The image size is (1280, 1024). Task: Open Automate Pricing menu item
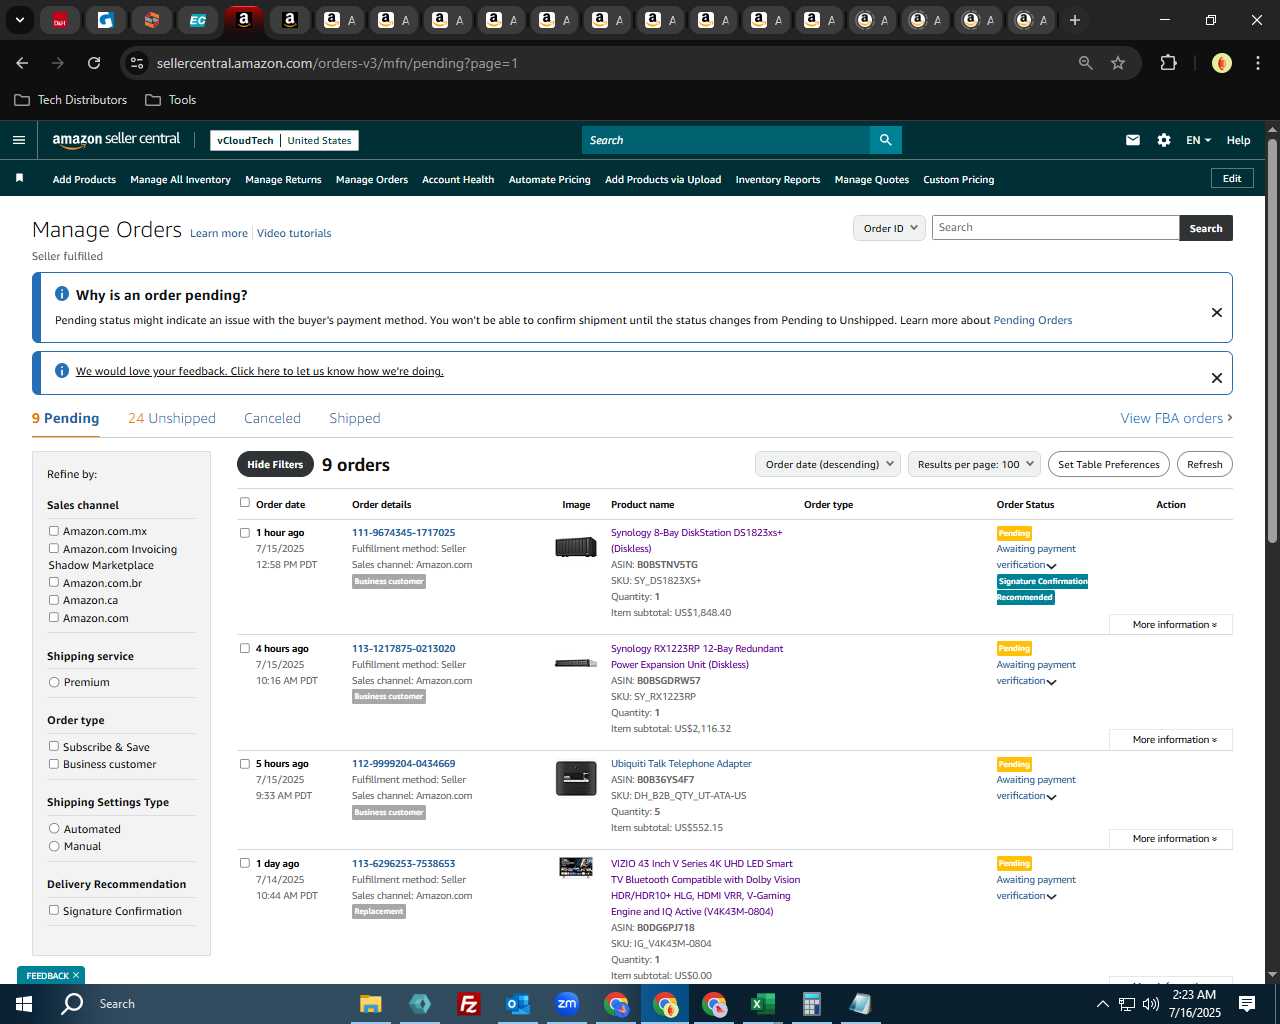pyautogui.click(x=549, y=179)
